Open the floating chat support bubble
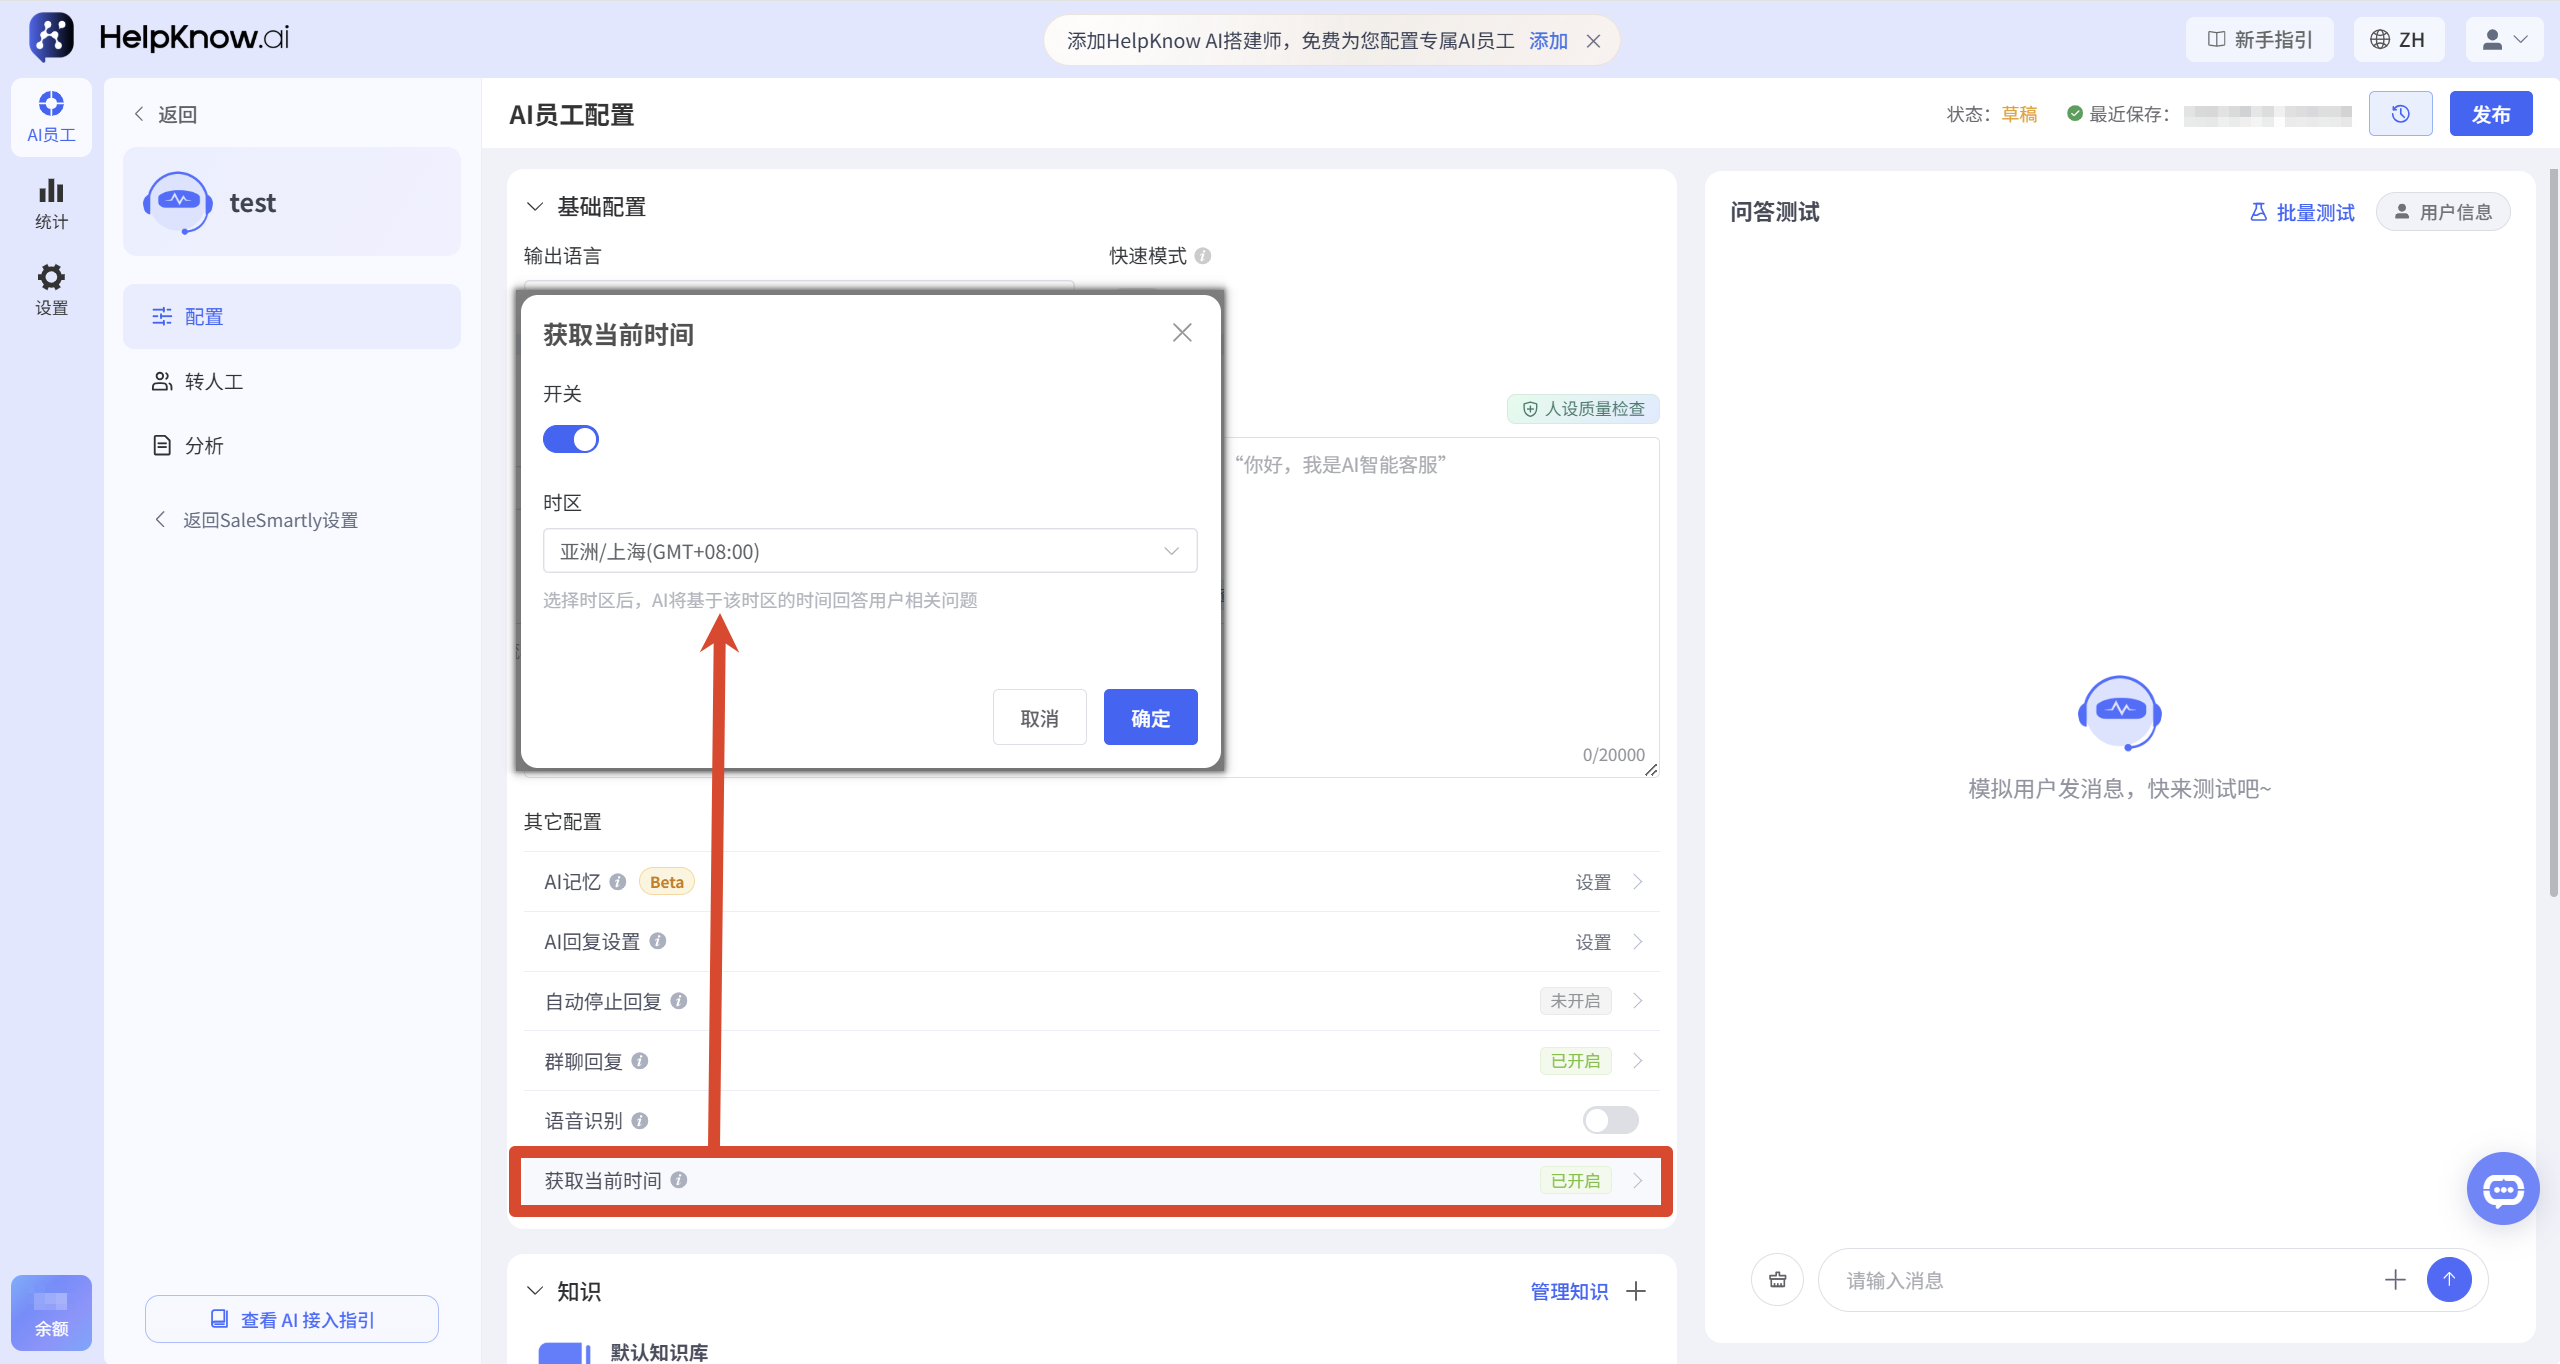This screenshot has height=1364, width=2560. [x=2503, y=1188]
